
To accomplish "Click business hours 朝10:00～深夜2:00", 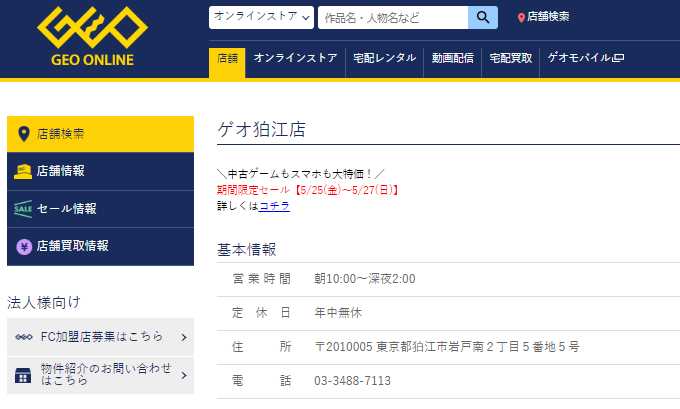I will pos(365,278).
